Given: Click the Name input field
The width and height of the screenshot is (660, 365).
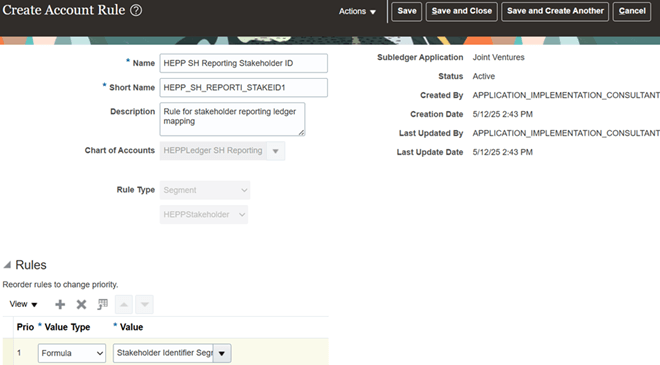Looking at the screenshot, I should coord(243,63).
